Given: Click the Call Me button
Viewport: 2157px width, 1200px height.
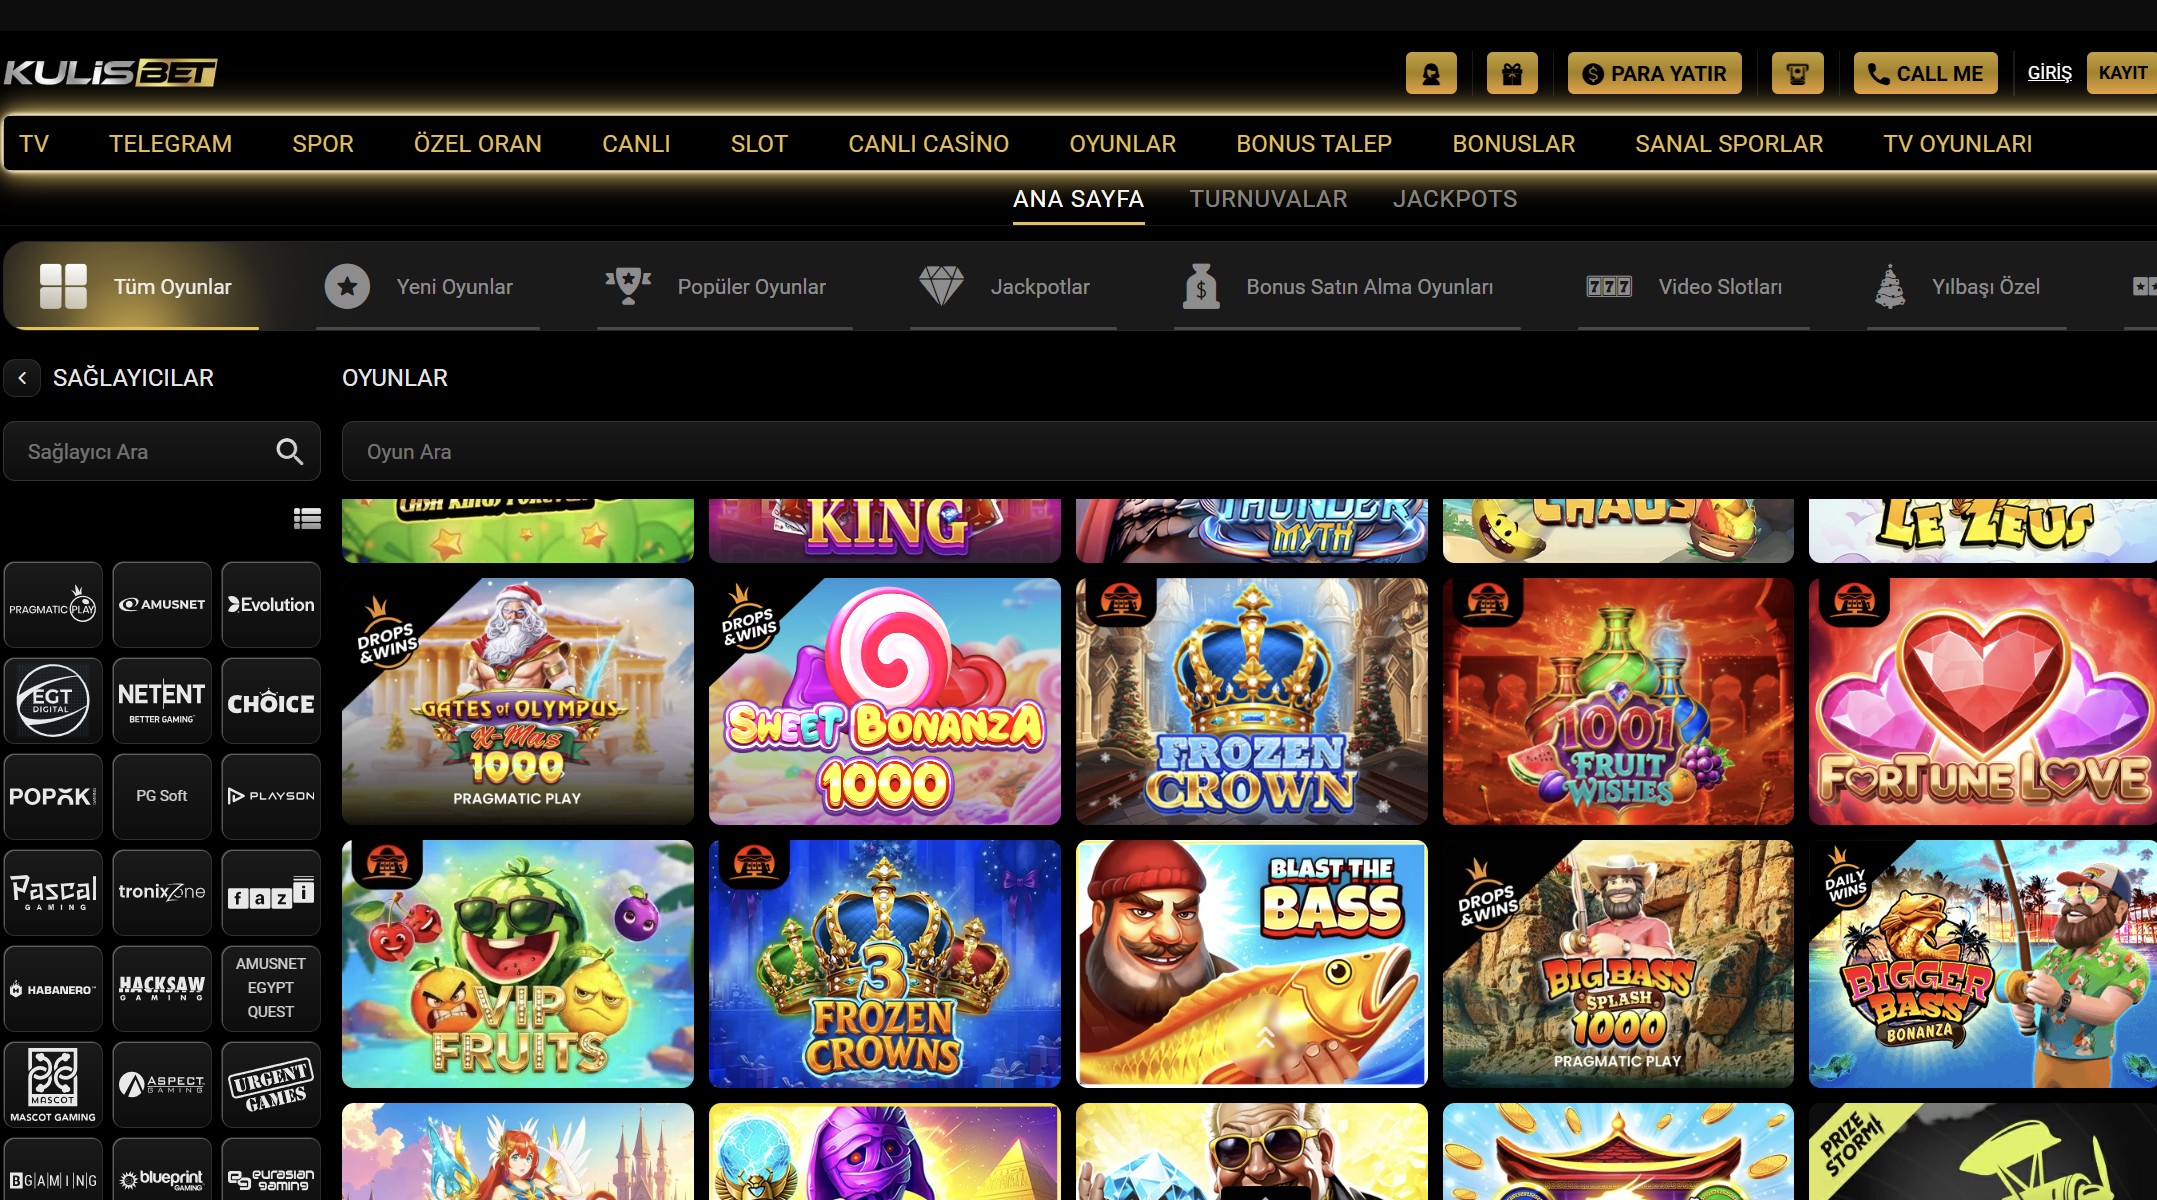Looking at the screenshot, I should (1925, 73).
